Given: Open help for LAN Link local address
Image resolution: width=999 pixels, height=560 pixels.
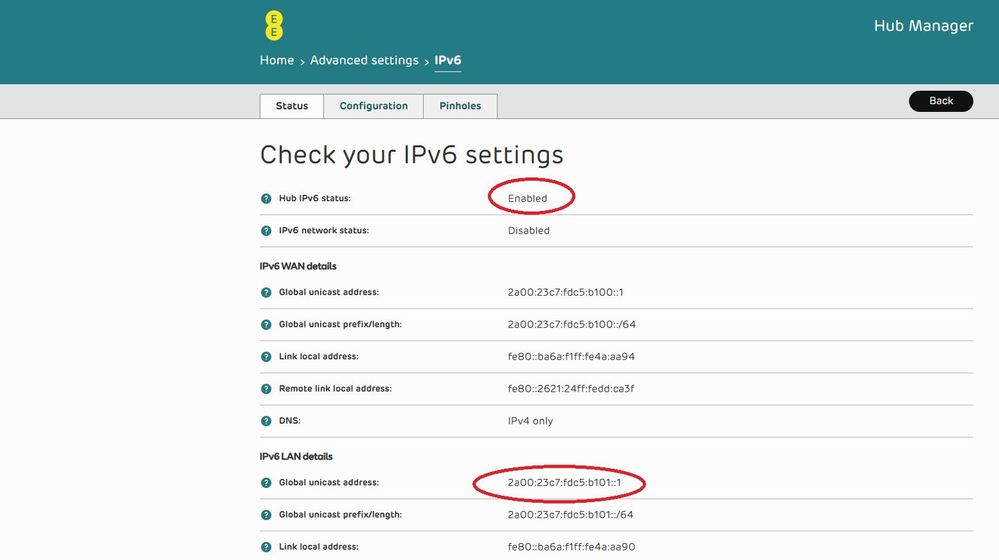Looking at the screenshot, I should click(266, 547).
